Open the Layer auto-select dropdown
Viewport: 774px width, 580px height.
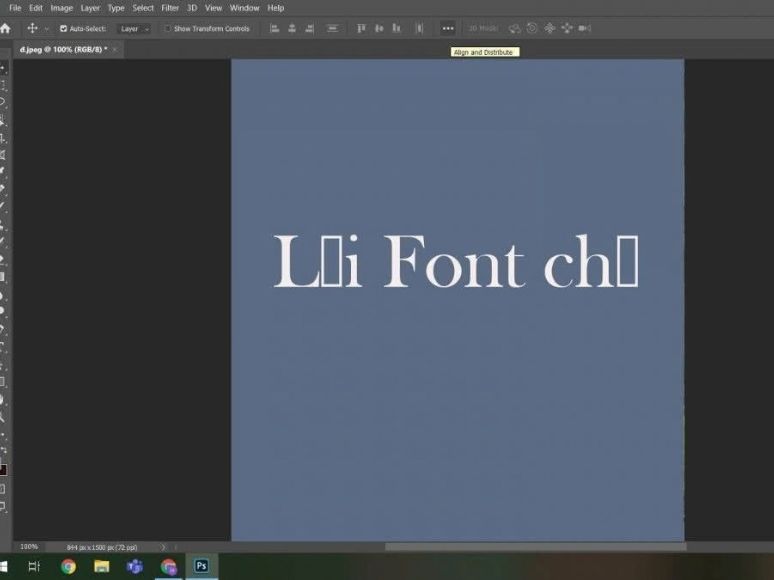click(x=134, y=29)
